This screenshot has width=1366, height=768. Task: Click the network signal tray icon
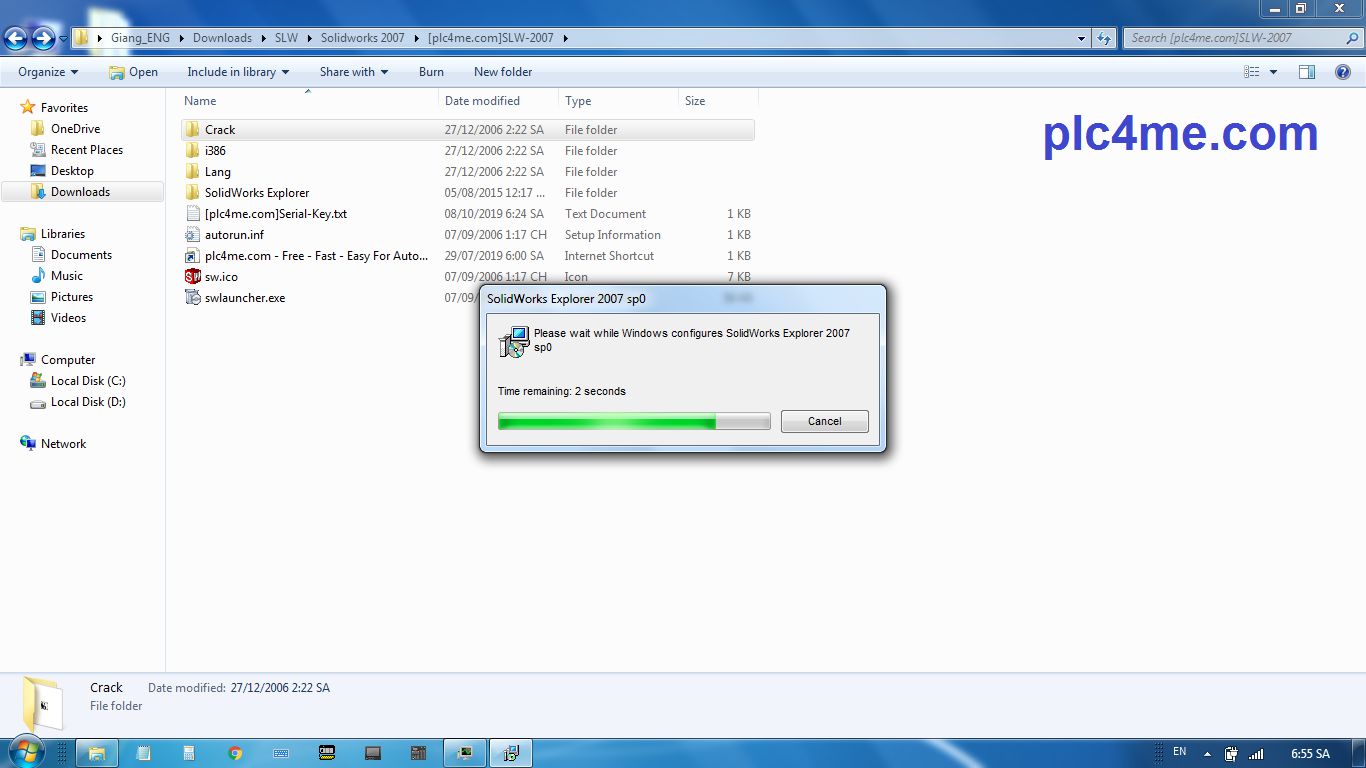[1256, 754]
